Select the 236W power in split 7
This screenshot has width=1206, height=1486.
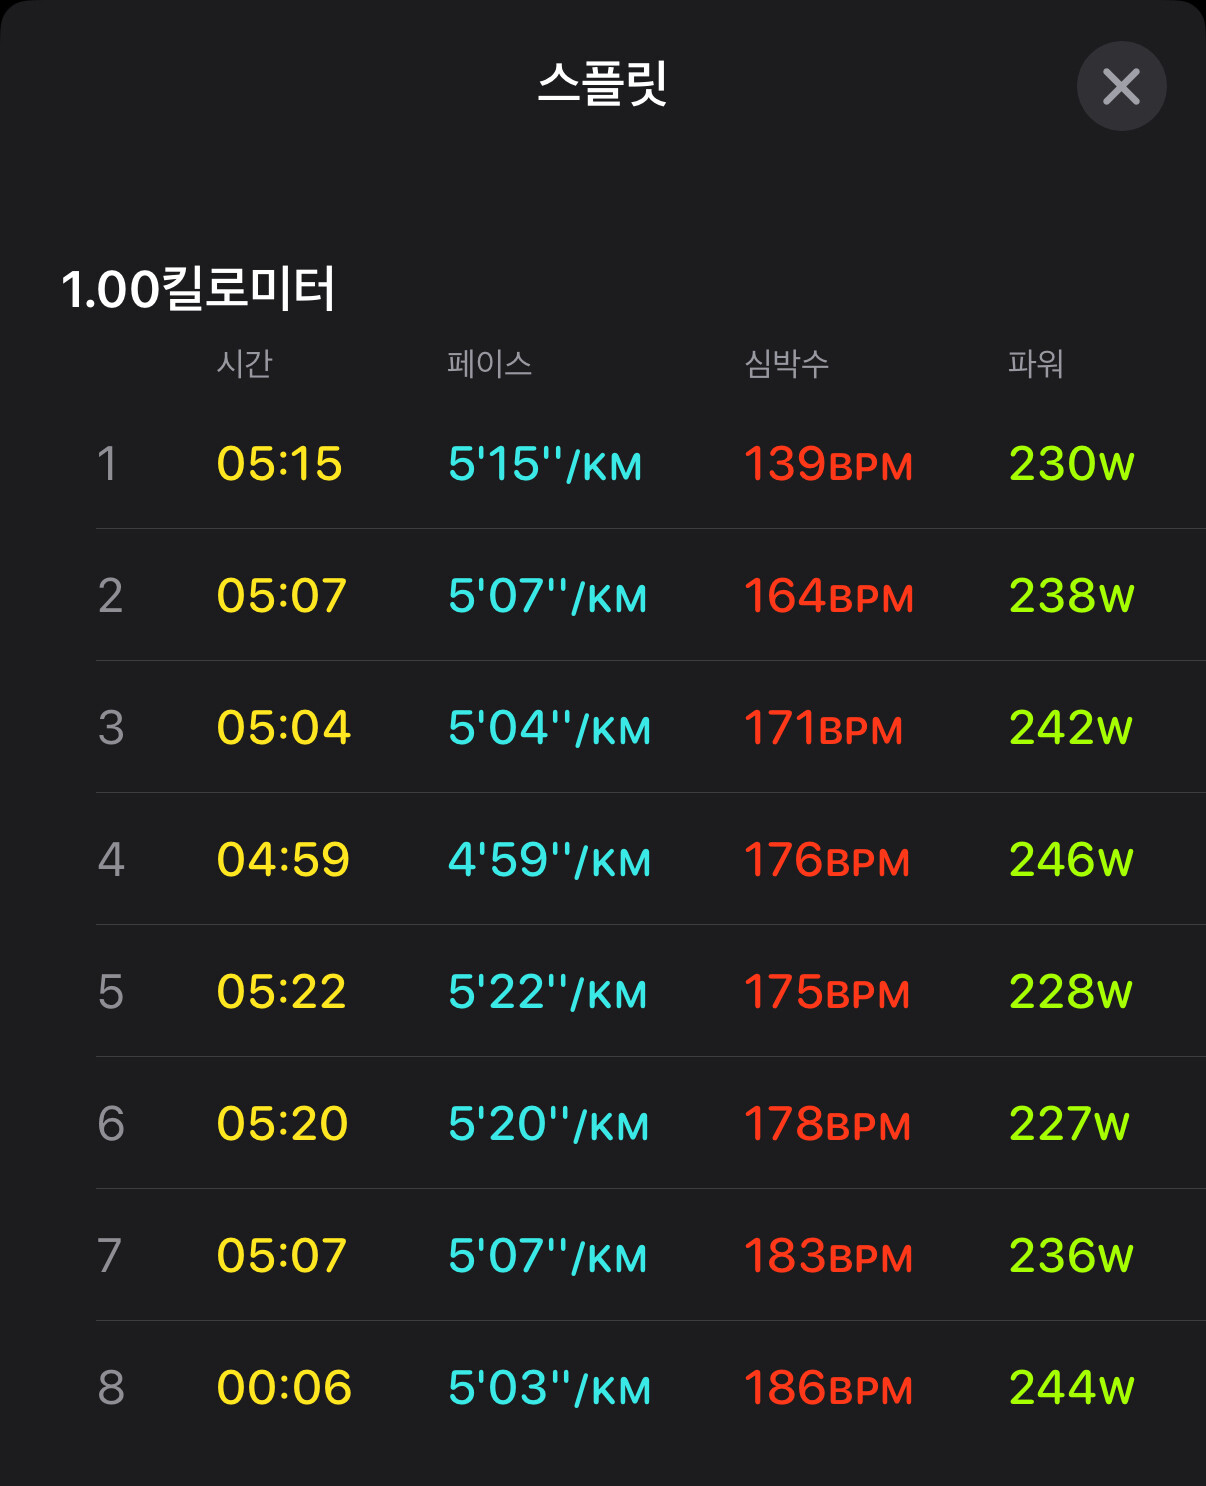[x=1071, y=1256]
